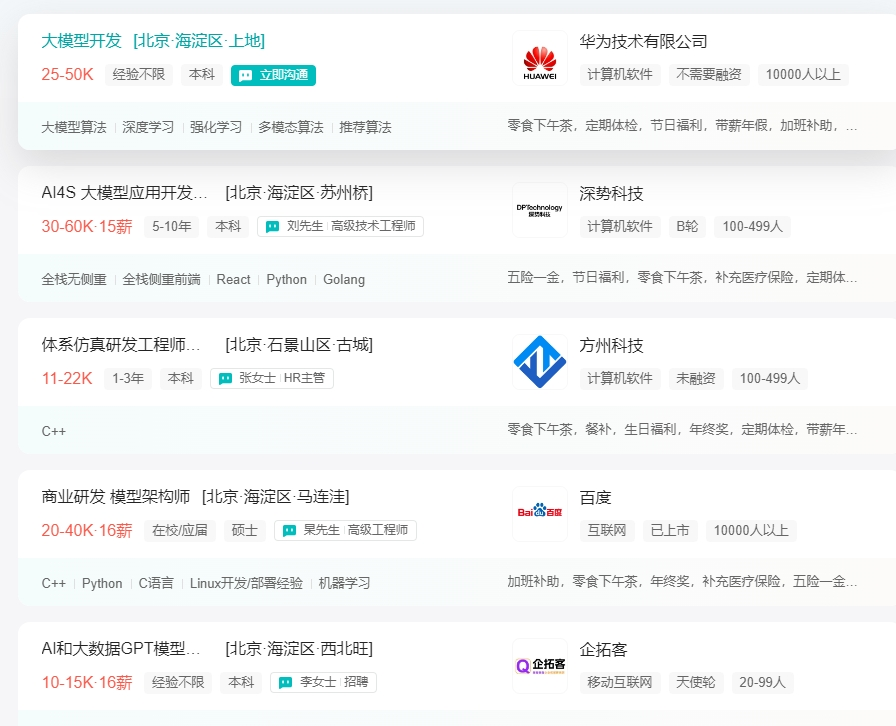Open the AI4S 大模型应用开发 job posting
This screenshot has height=726, width=896.
pyautogui.click(x=124, y=193)
